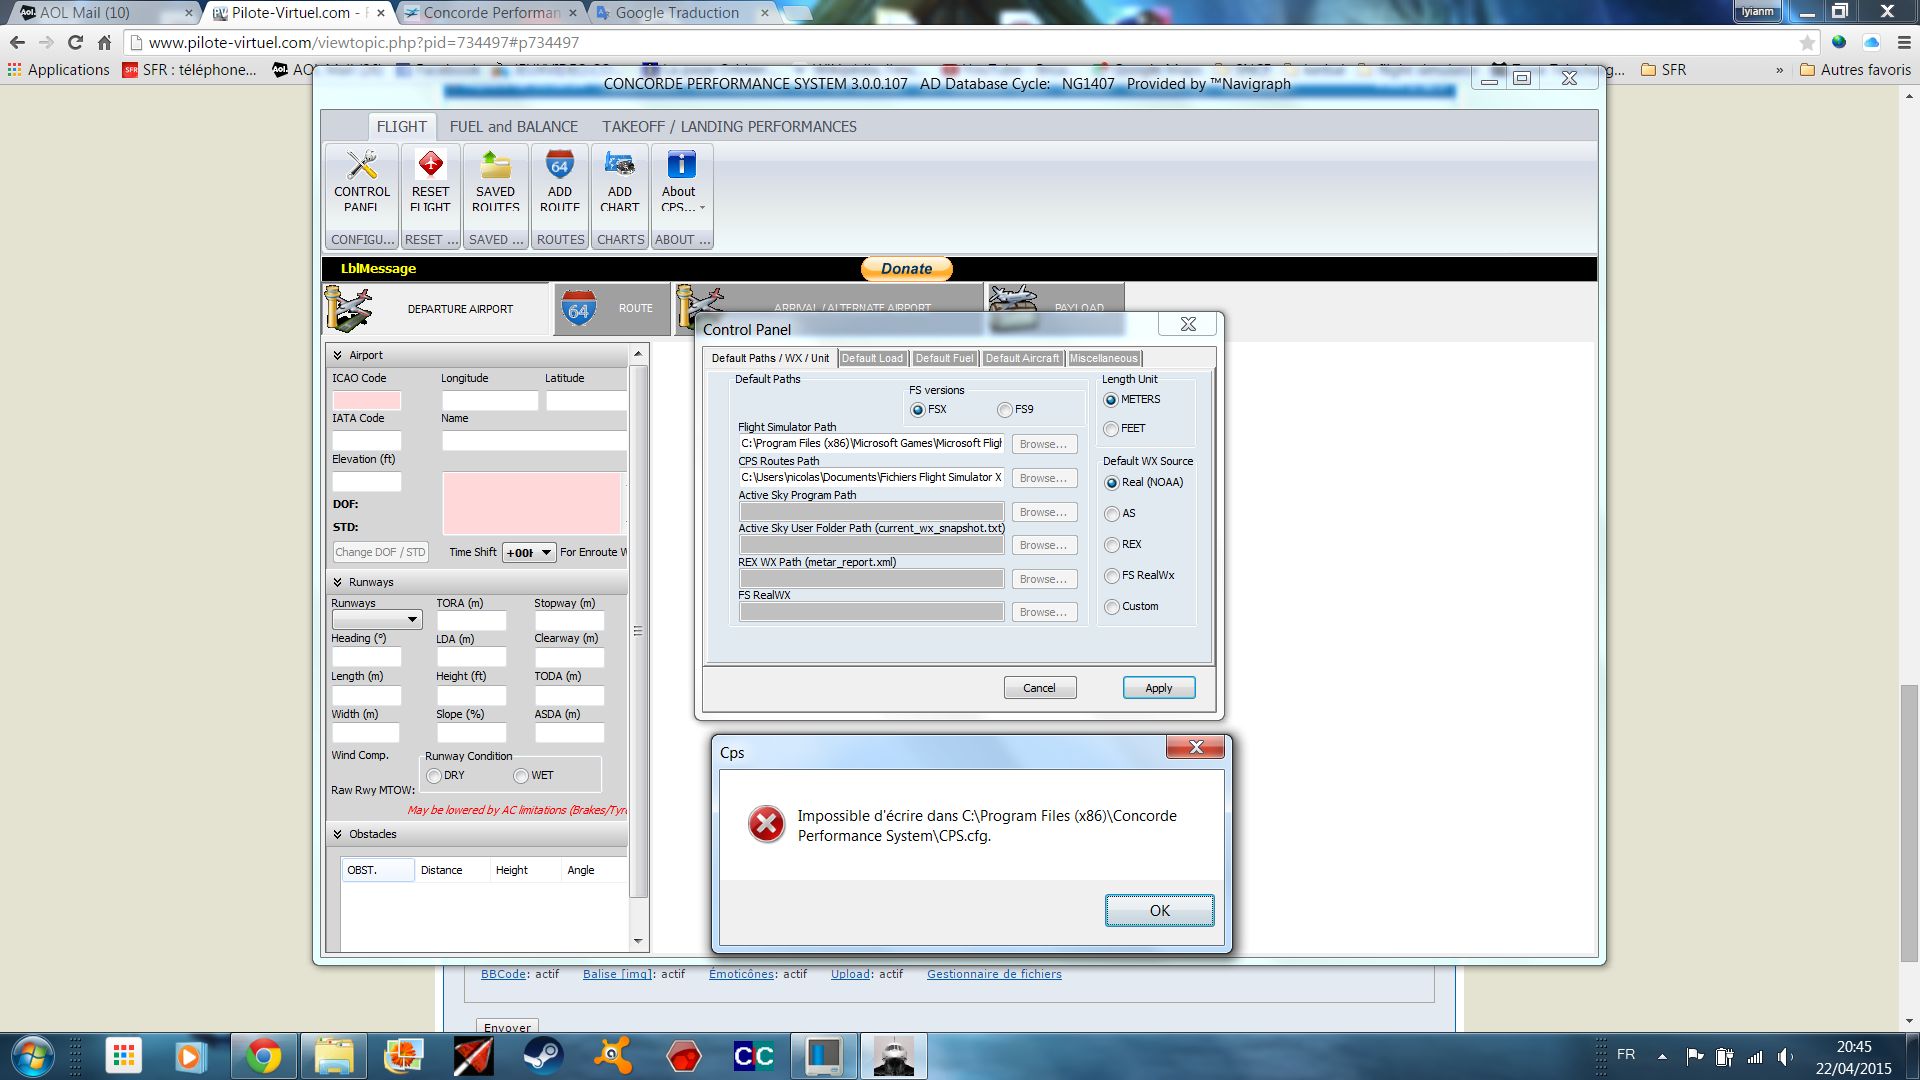The width and height of the screenshot is (1920, 1080).
Task: Open the Default Aircraft tab
Action: [1022, 359]
